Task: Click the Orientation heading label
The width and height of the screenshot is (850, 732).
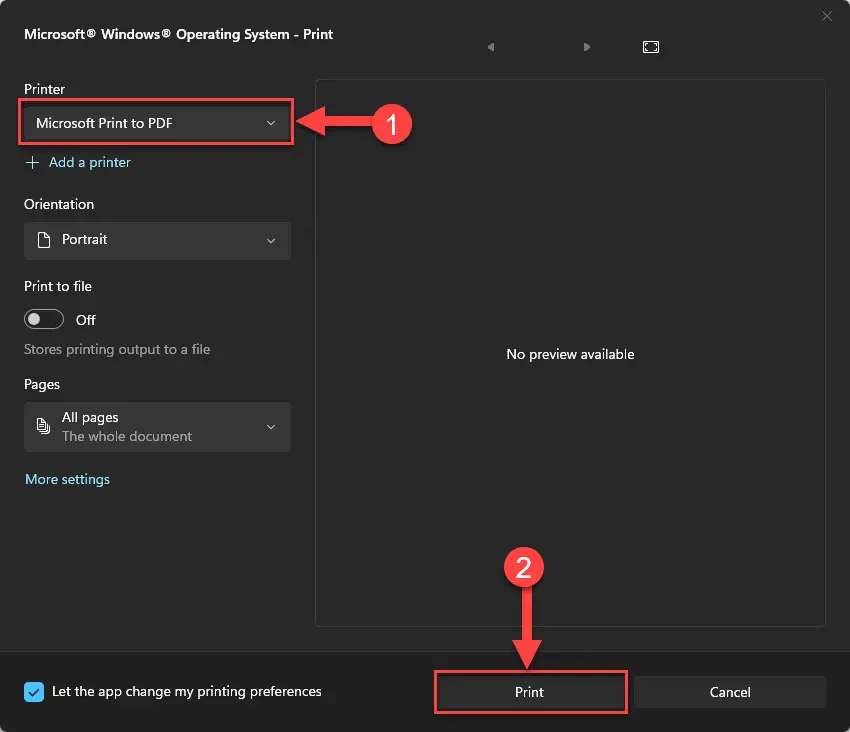Action: click(x=59, y=204)
